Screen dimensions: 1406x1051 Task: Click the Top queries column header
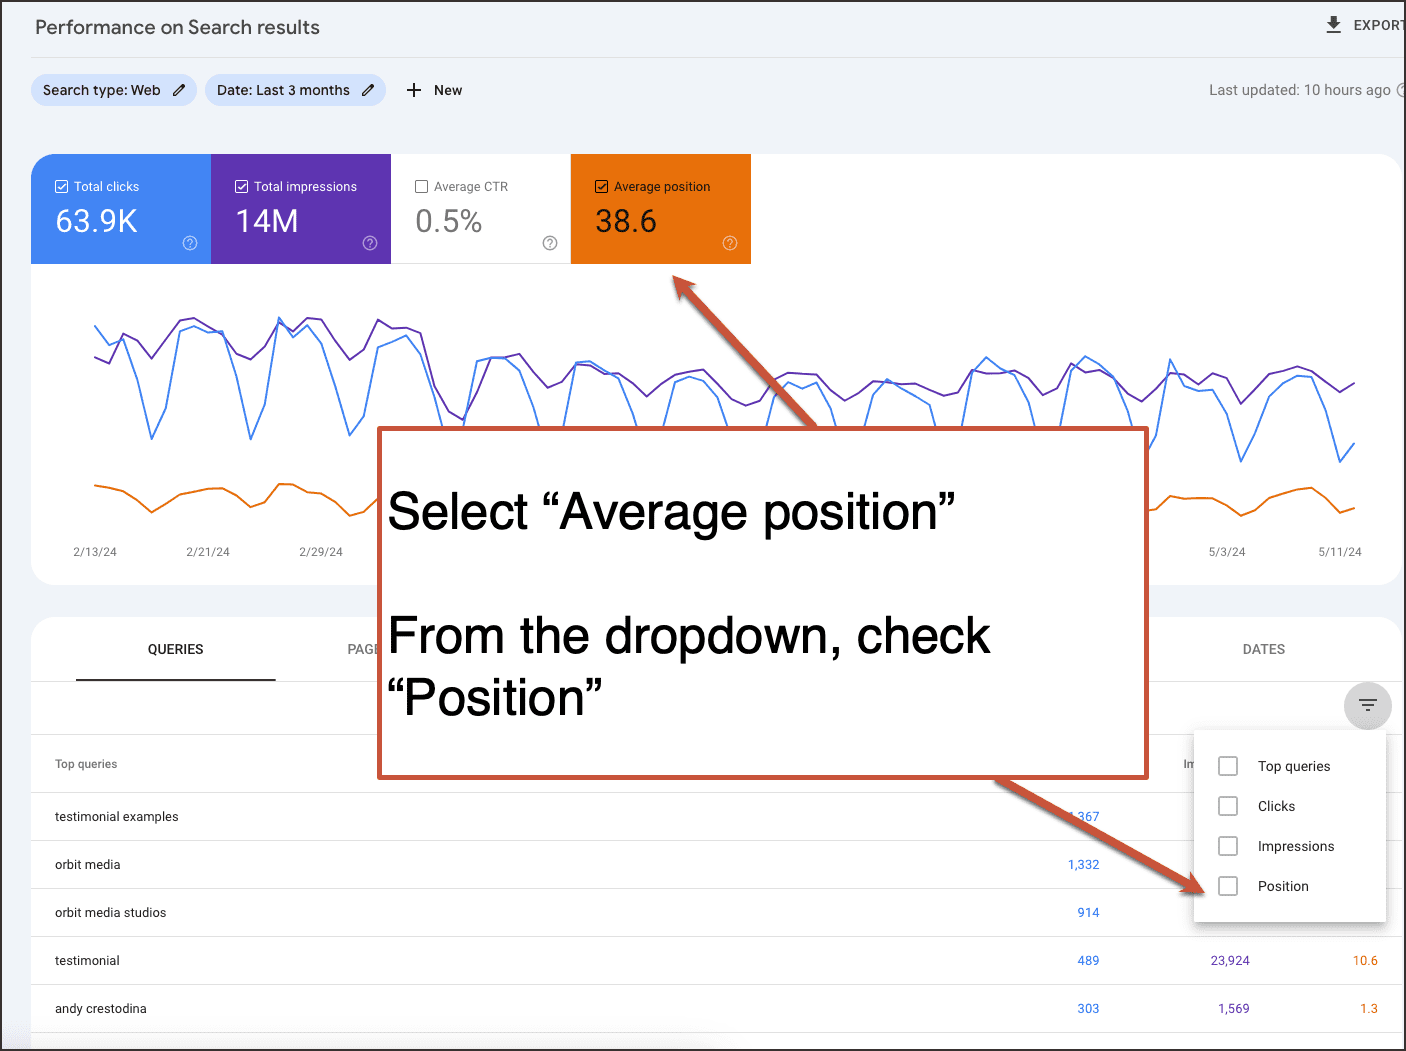pos(86,764)
